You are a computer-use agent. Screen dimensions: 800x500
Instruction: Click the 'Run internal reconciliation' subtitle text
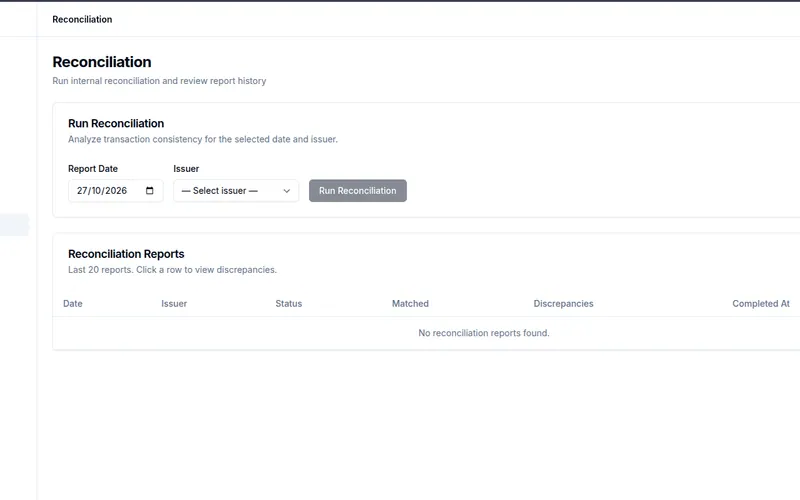(x=159, y=81)
